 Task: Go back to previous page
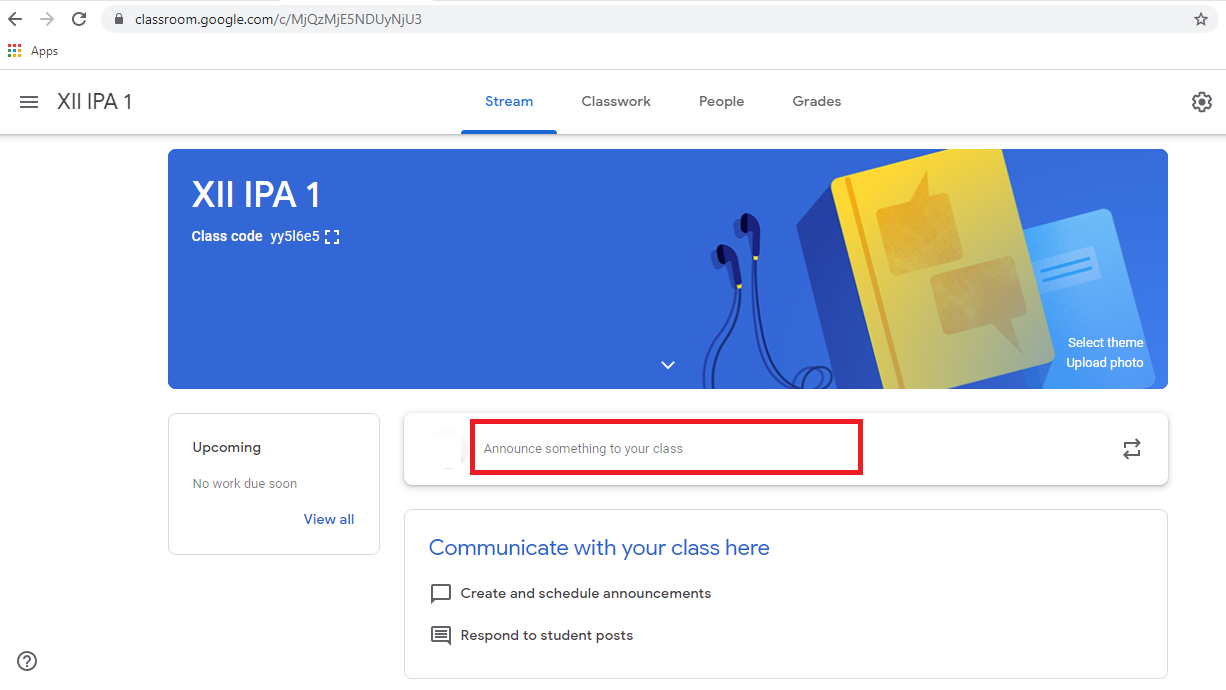[15, 19]
